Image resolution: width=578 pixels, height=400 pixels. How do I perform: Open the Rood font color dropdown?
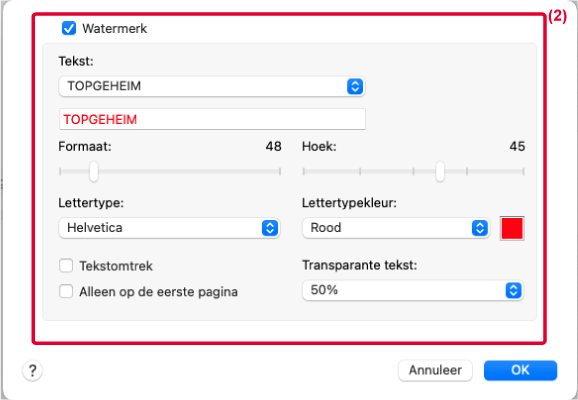pyautogui.click(x=396, y=228)
